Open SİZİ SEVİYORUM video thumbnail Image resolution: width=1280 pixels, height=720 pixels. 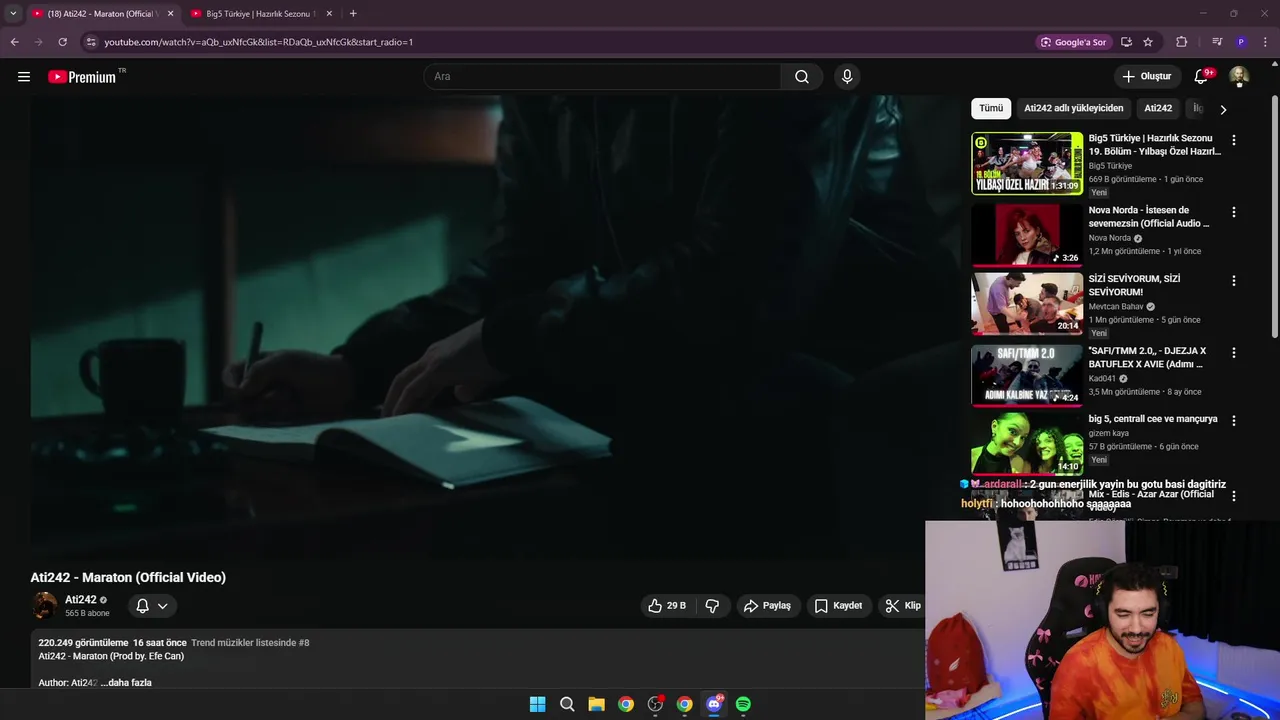[1027, 304]
